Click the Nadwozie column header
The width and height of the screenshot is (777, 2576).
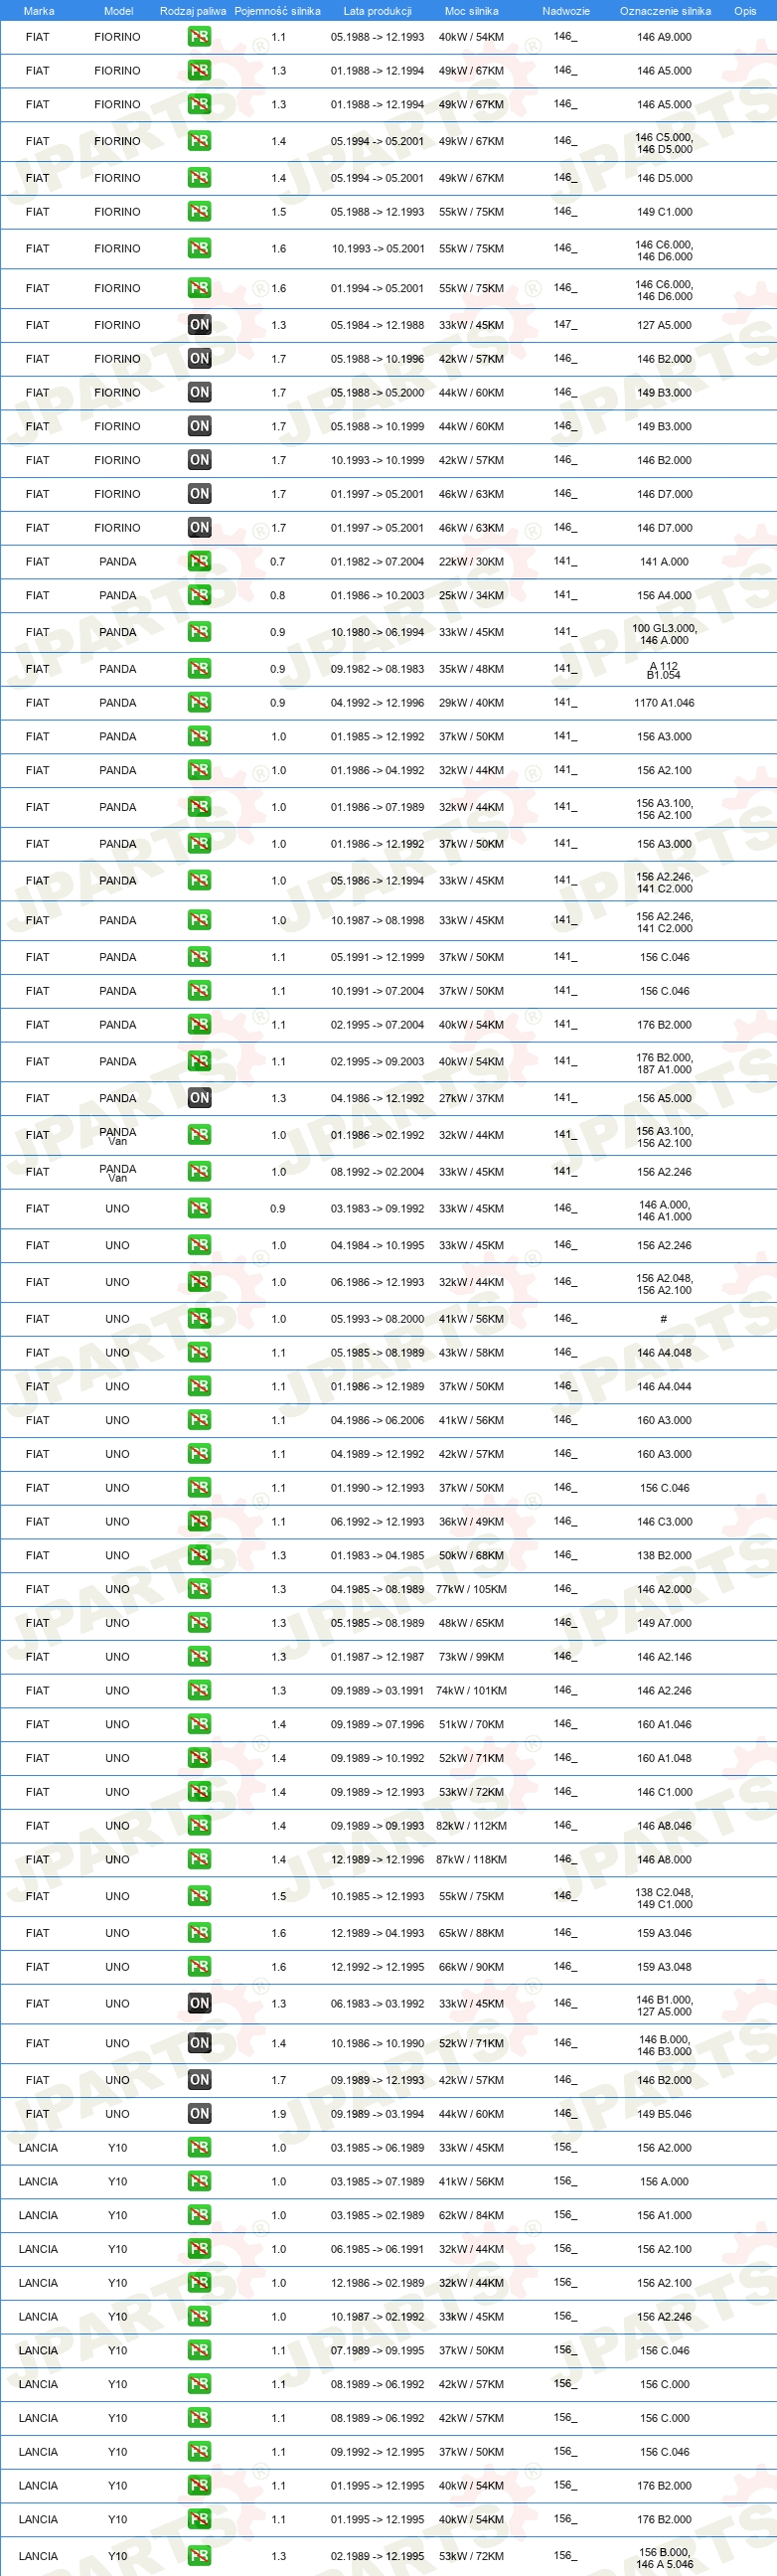pyautogui.click(x=566, y=11)
